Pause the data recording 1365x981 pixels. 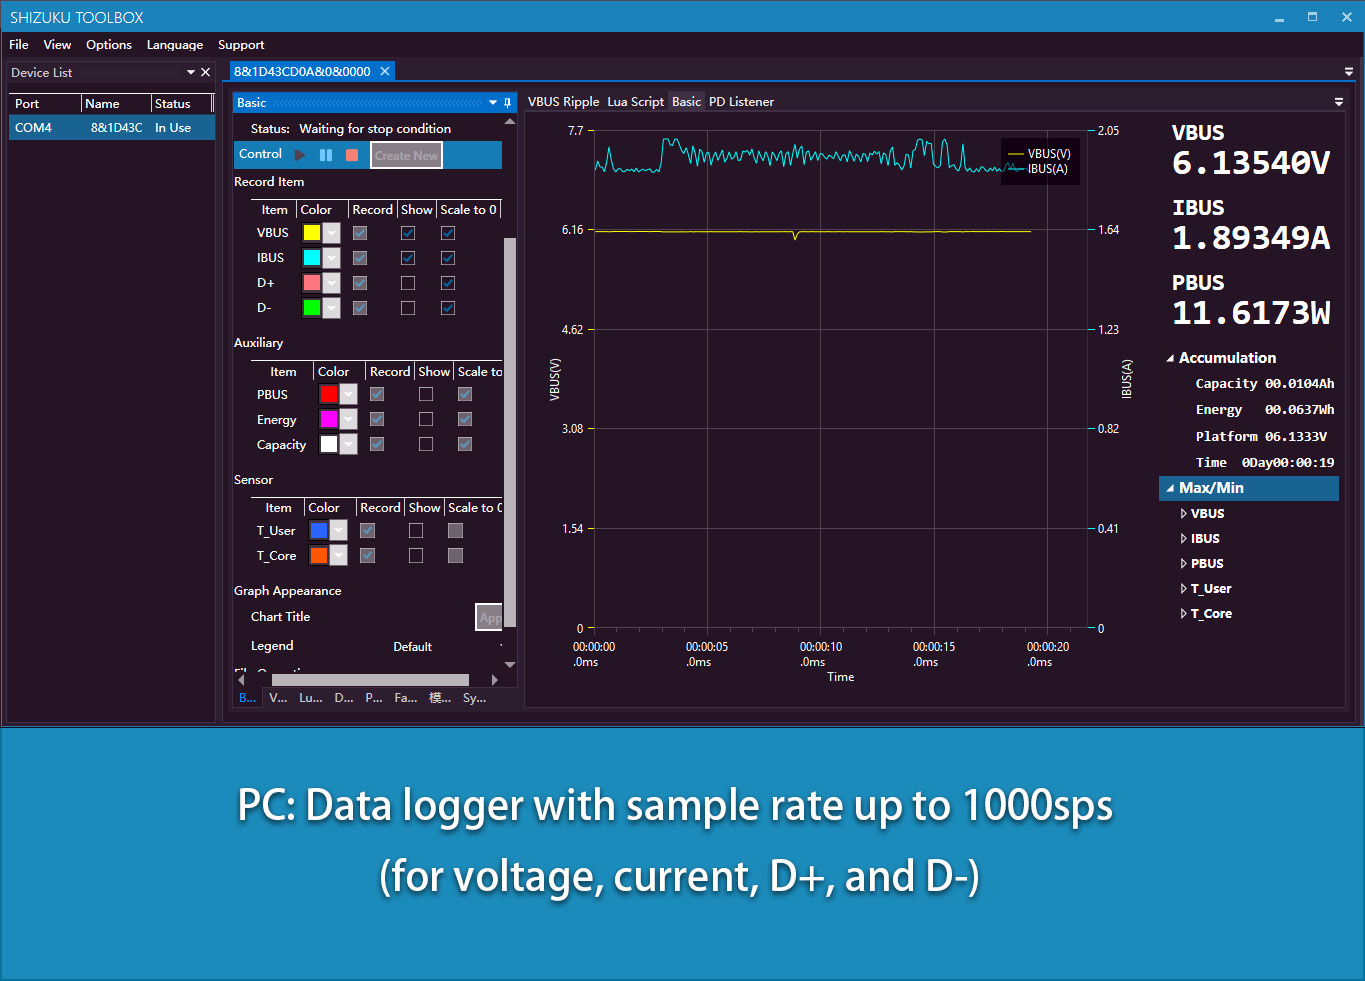coord(326,155)
